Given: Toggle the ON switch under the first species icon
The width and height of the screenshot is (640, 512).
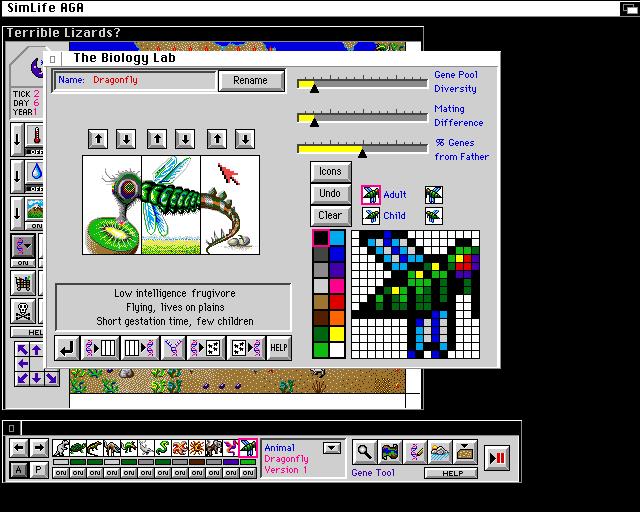Looking at the screenshot, I should coord(61,473).
